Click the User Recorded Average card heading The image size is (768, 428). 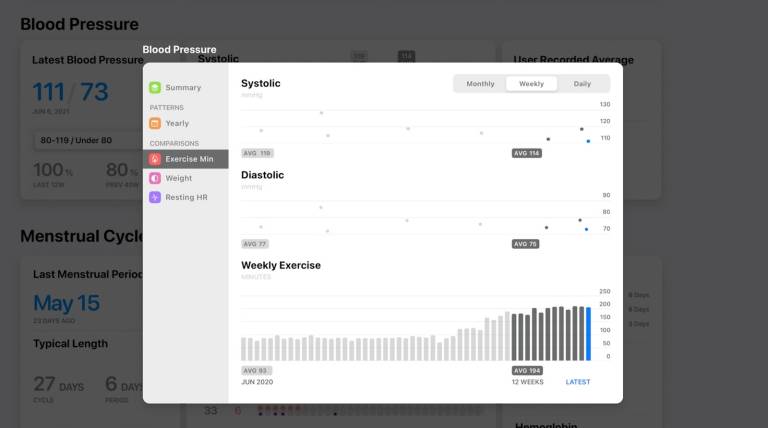click(573, 60)
